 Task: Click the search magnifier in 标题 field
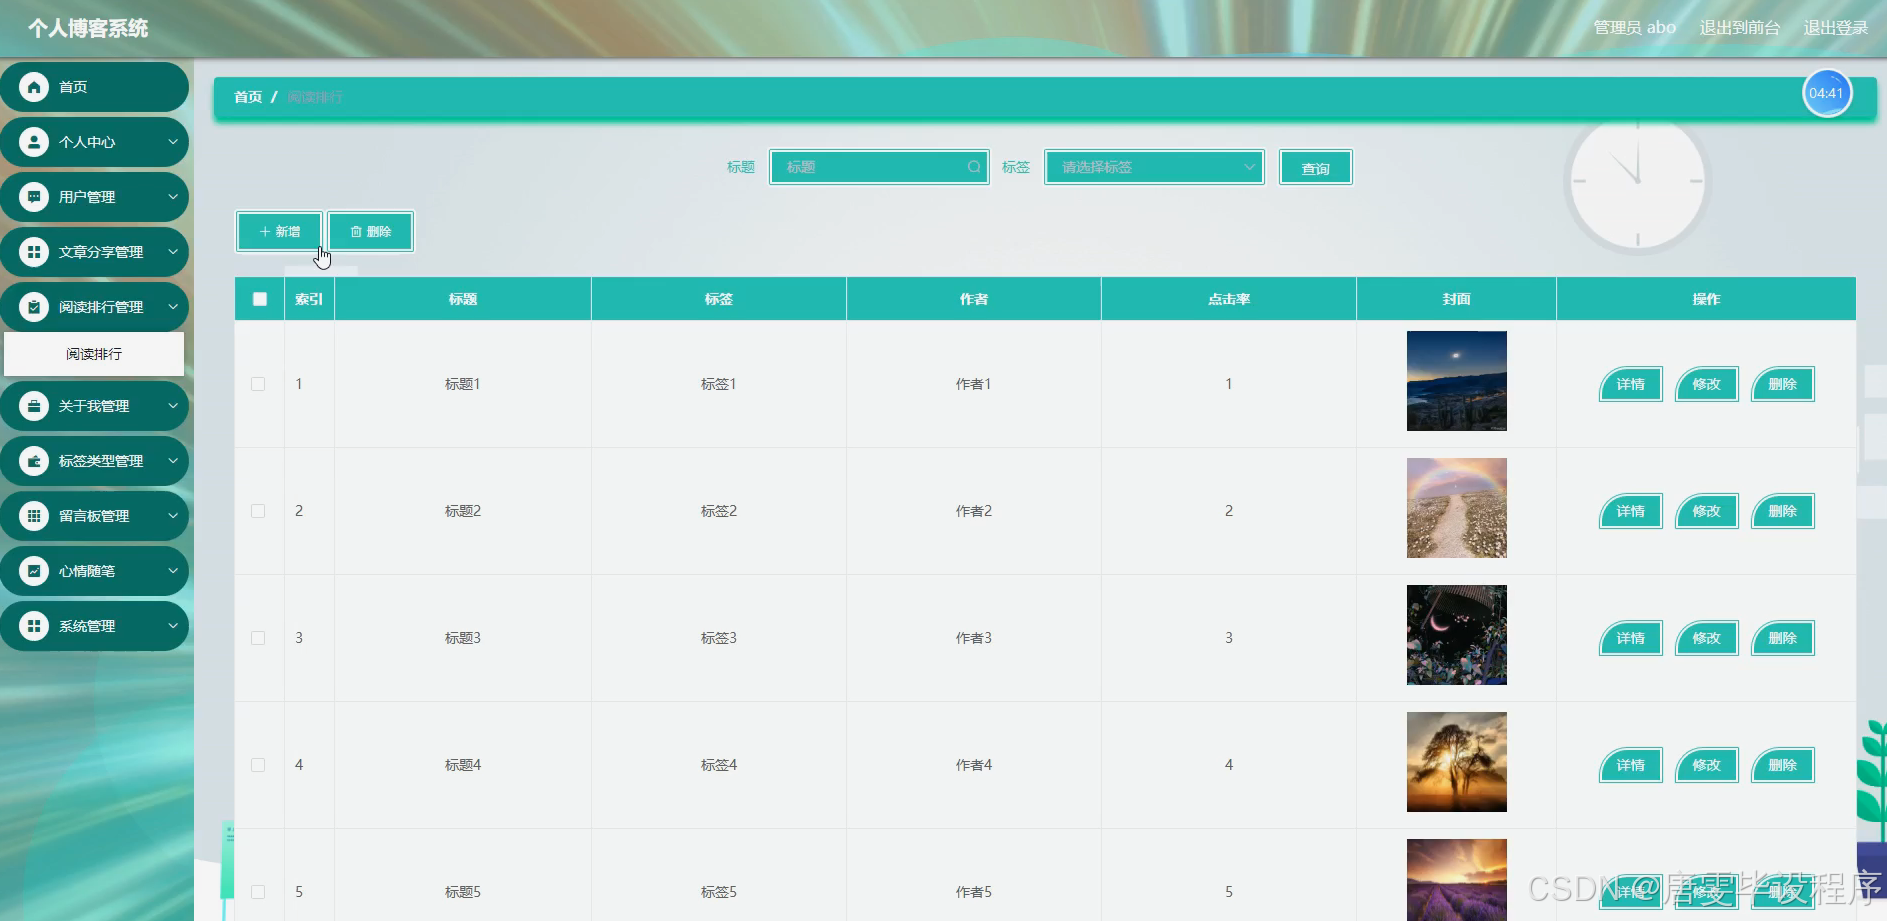[x=974, y=167]
